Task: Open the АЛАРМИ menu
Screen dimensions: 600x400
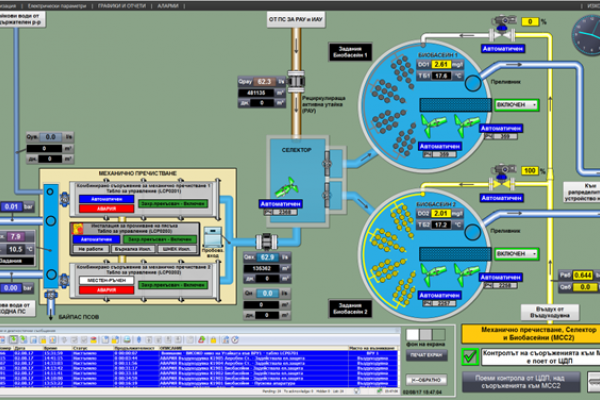Action: (168, 6)
